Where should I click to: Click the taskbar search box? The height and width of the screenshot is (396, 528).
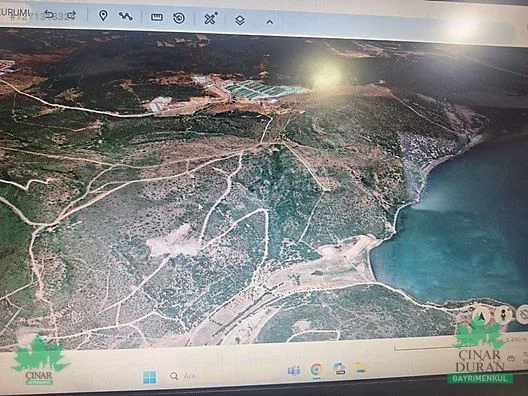[184, 376]
